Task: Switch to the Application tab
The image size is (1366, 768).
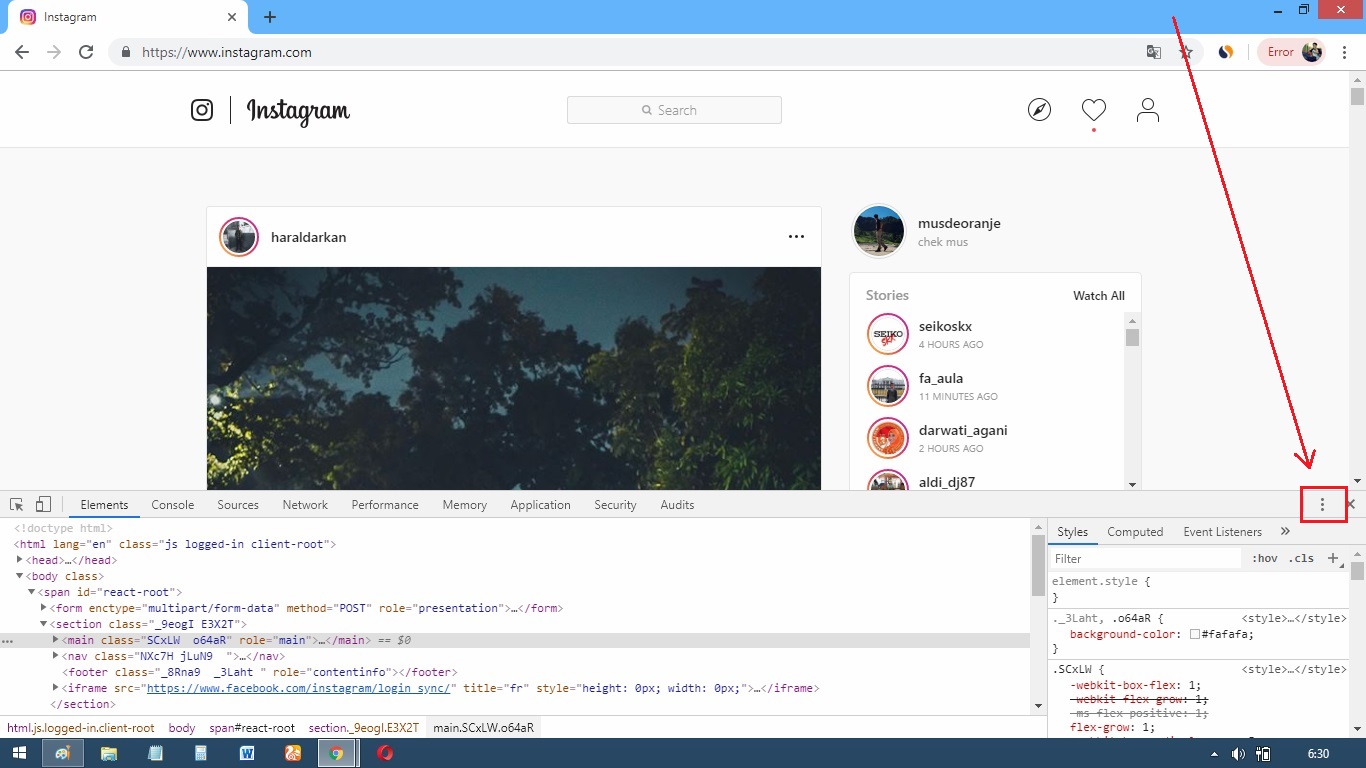Action: click(x=540, y=505)
